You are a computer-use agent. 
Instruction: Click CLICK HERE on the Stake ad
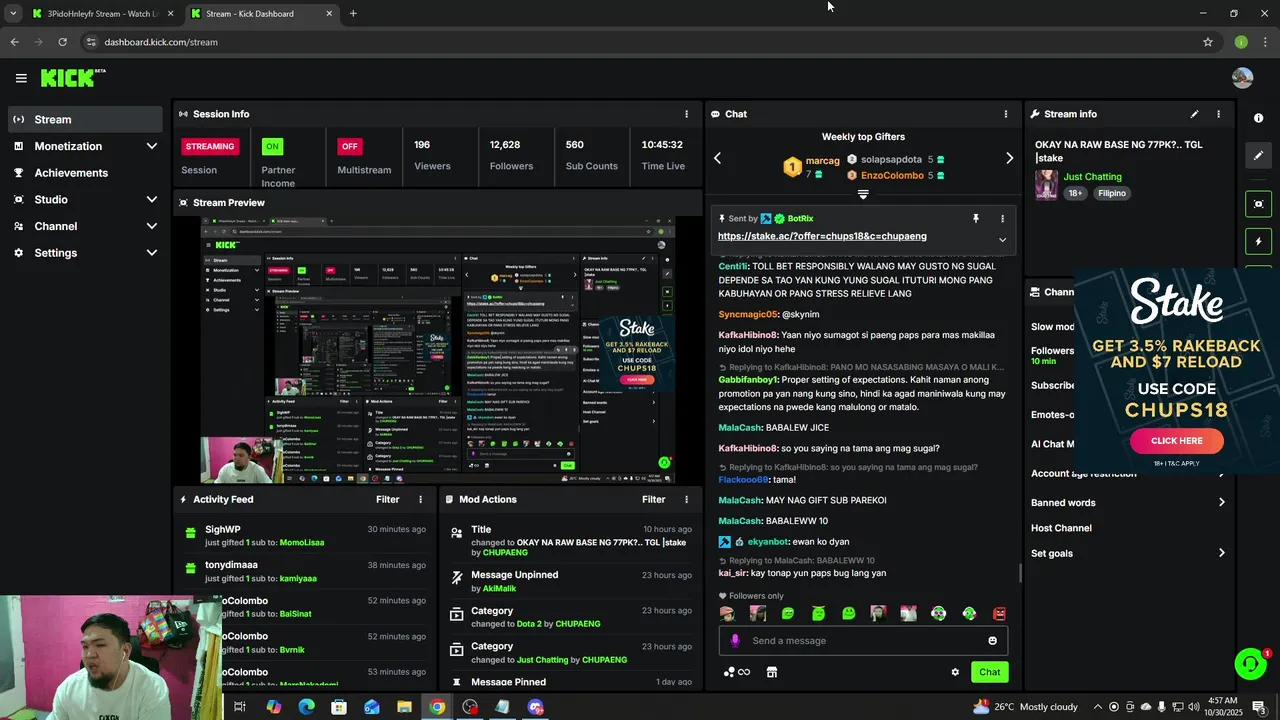[x=1176, y=441]
